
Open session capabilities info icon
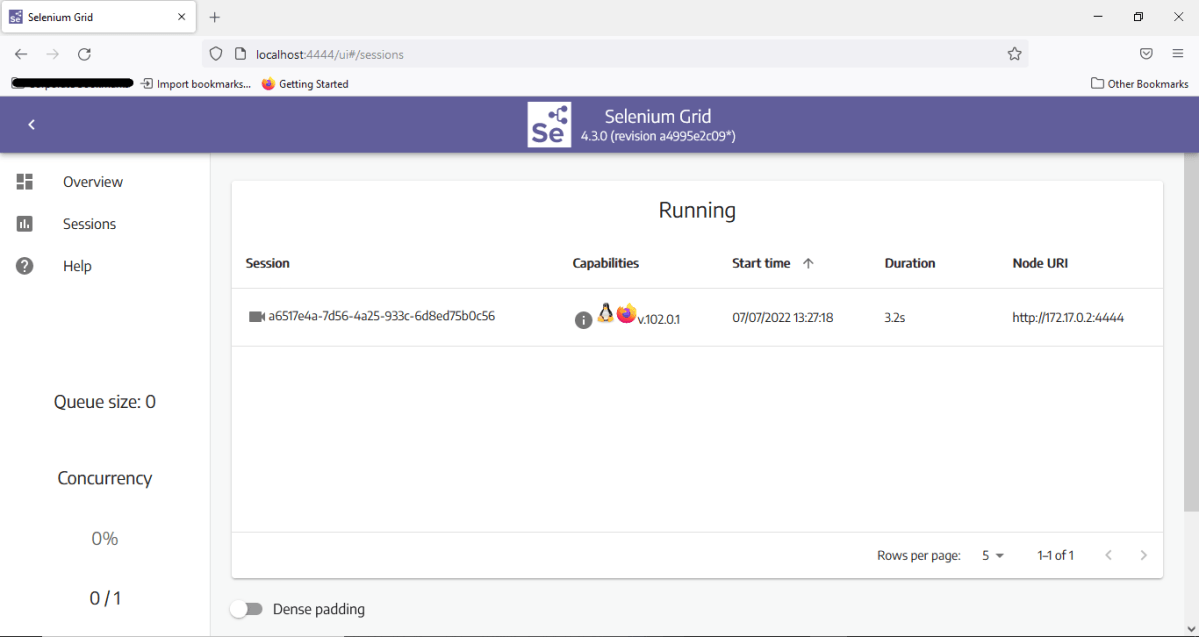pos(584,320)
